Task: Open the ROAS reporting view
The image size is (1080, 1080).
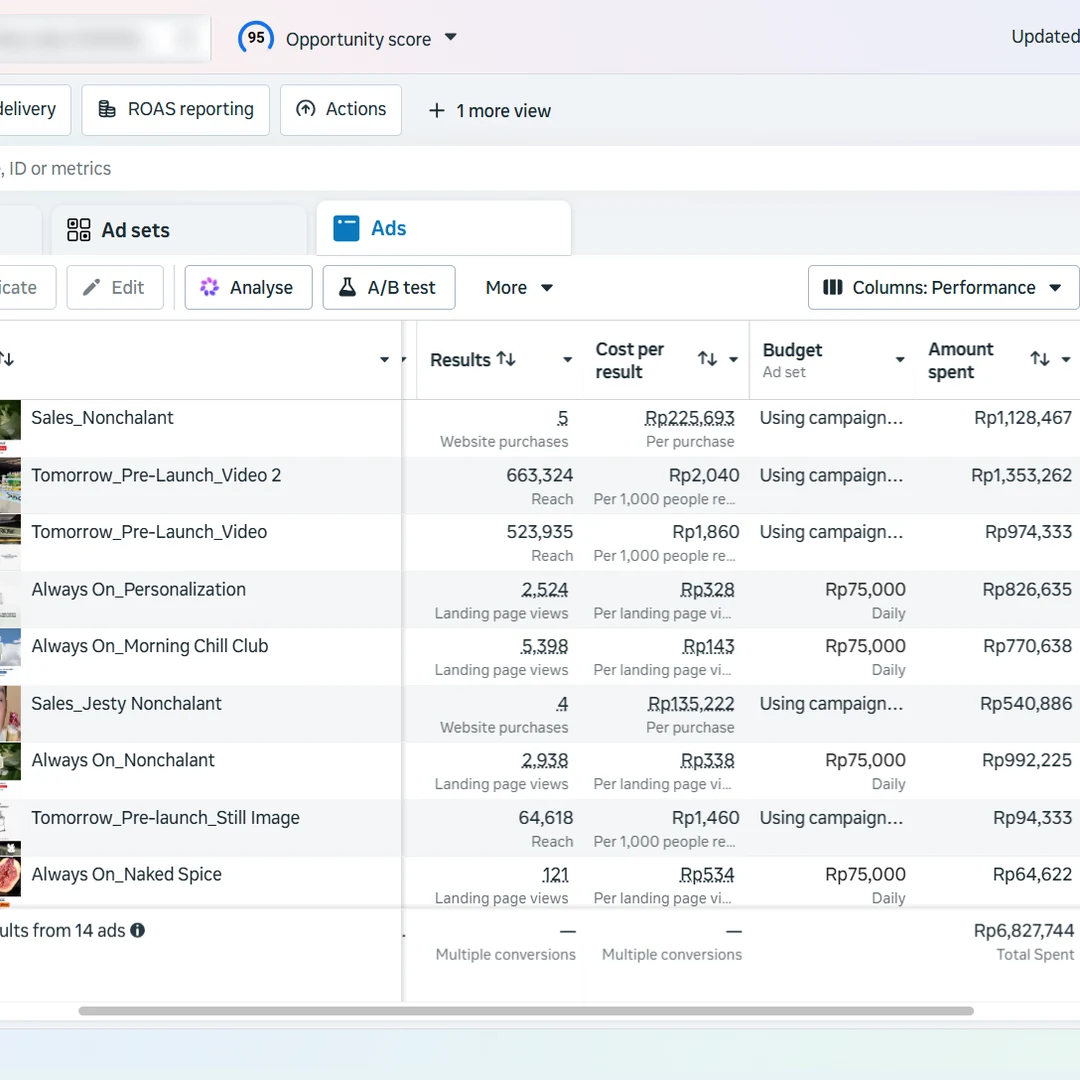Action: click(x=176, y=110)
